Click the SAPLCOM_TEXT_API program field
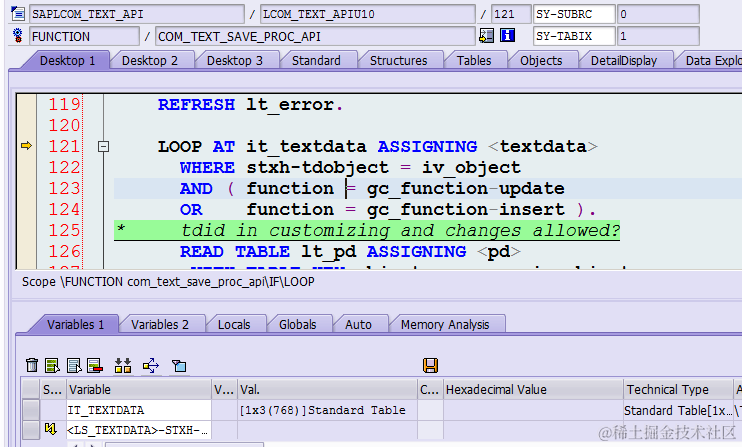Screen dimensions: 742x447 [137, 14]
